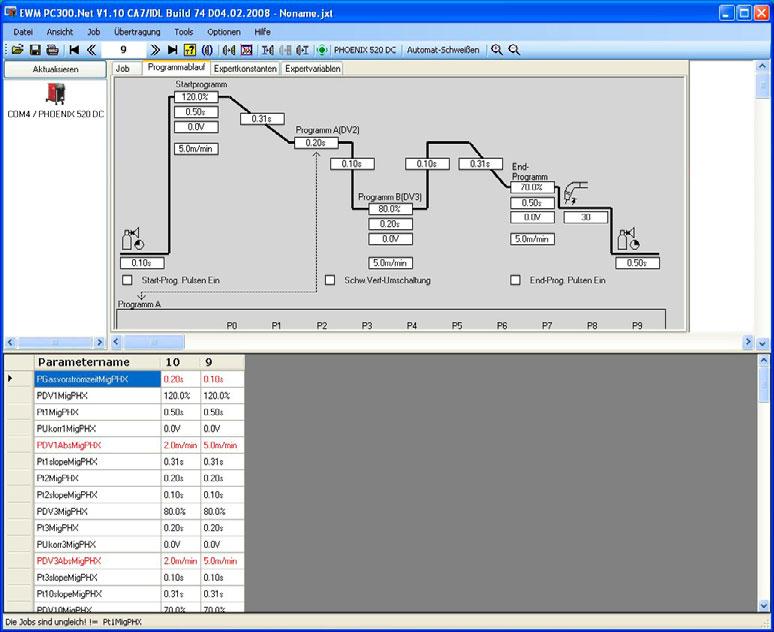
Task: Click the column header labeled 10
Action: (x=181, y=362)
